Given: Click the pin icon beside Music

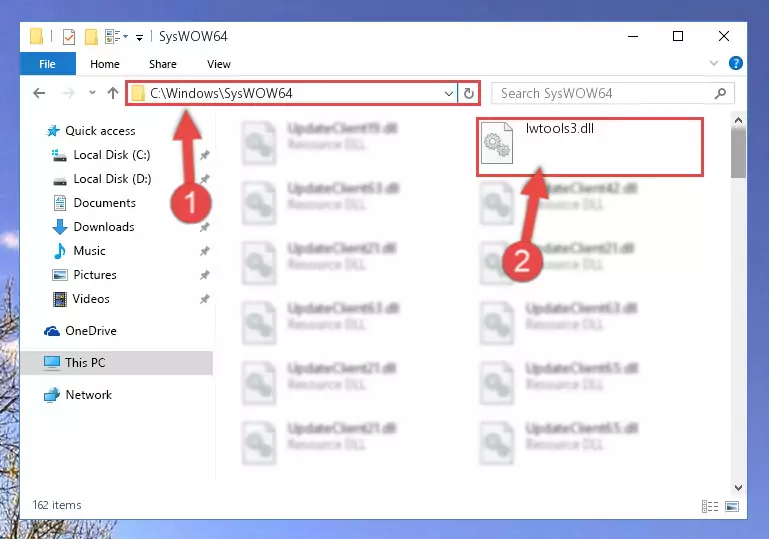Looking at the screenshot, I should [205, 251].
